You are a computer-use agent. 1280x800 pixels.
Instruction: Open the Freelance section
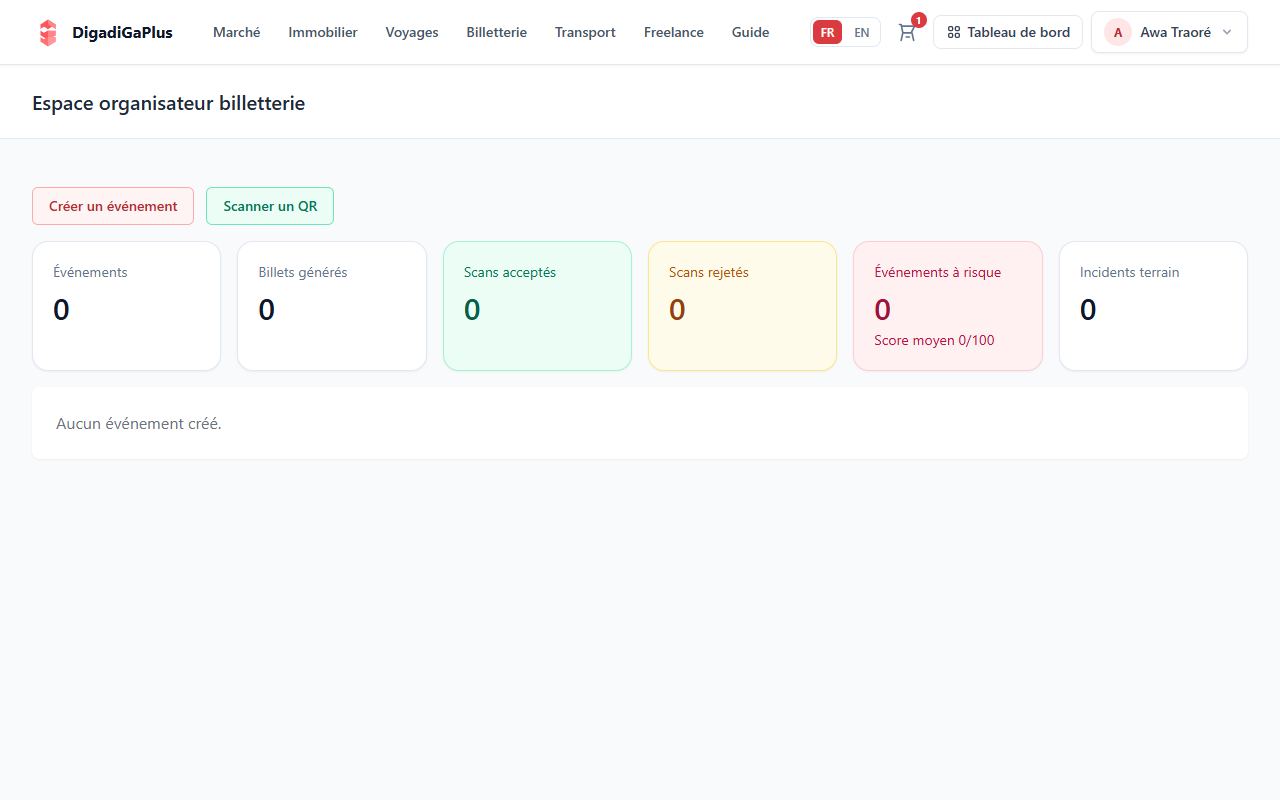coord(674,32)
